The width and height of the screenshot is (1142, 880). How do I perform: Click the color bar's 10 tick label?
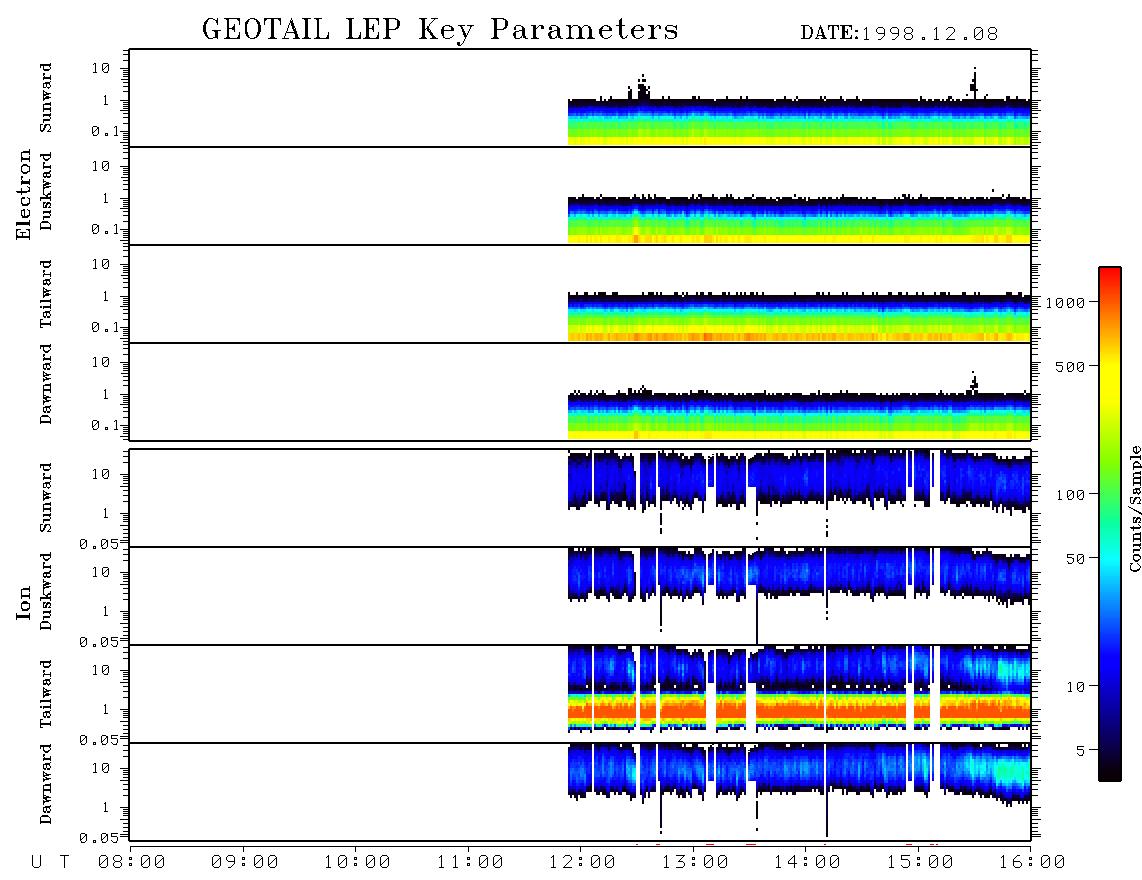(1075, 687)
